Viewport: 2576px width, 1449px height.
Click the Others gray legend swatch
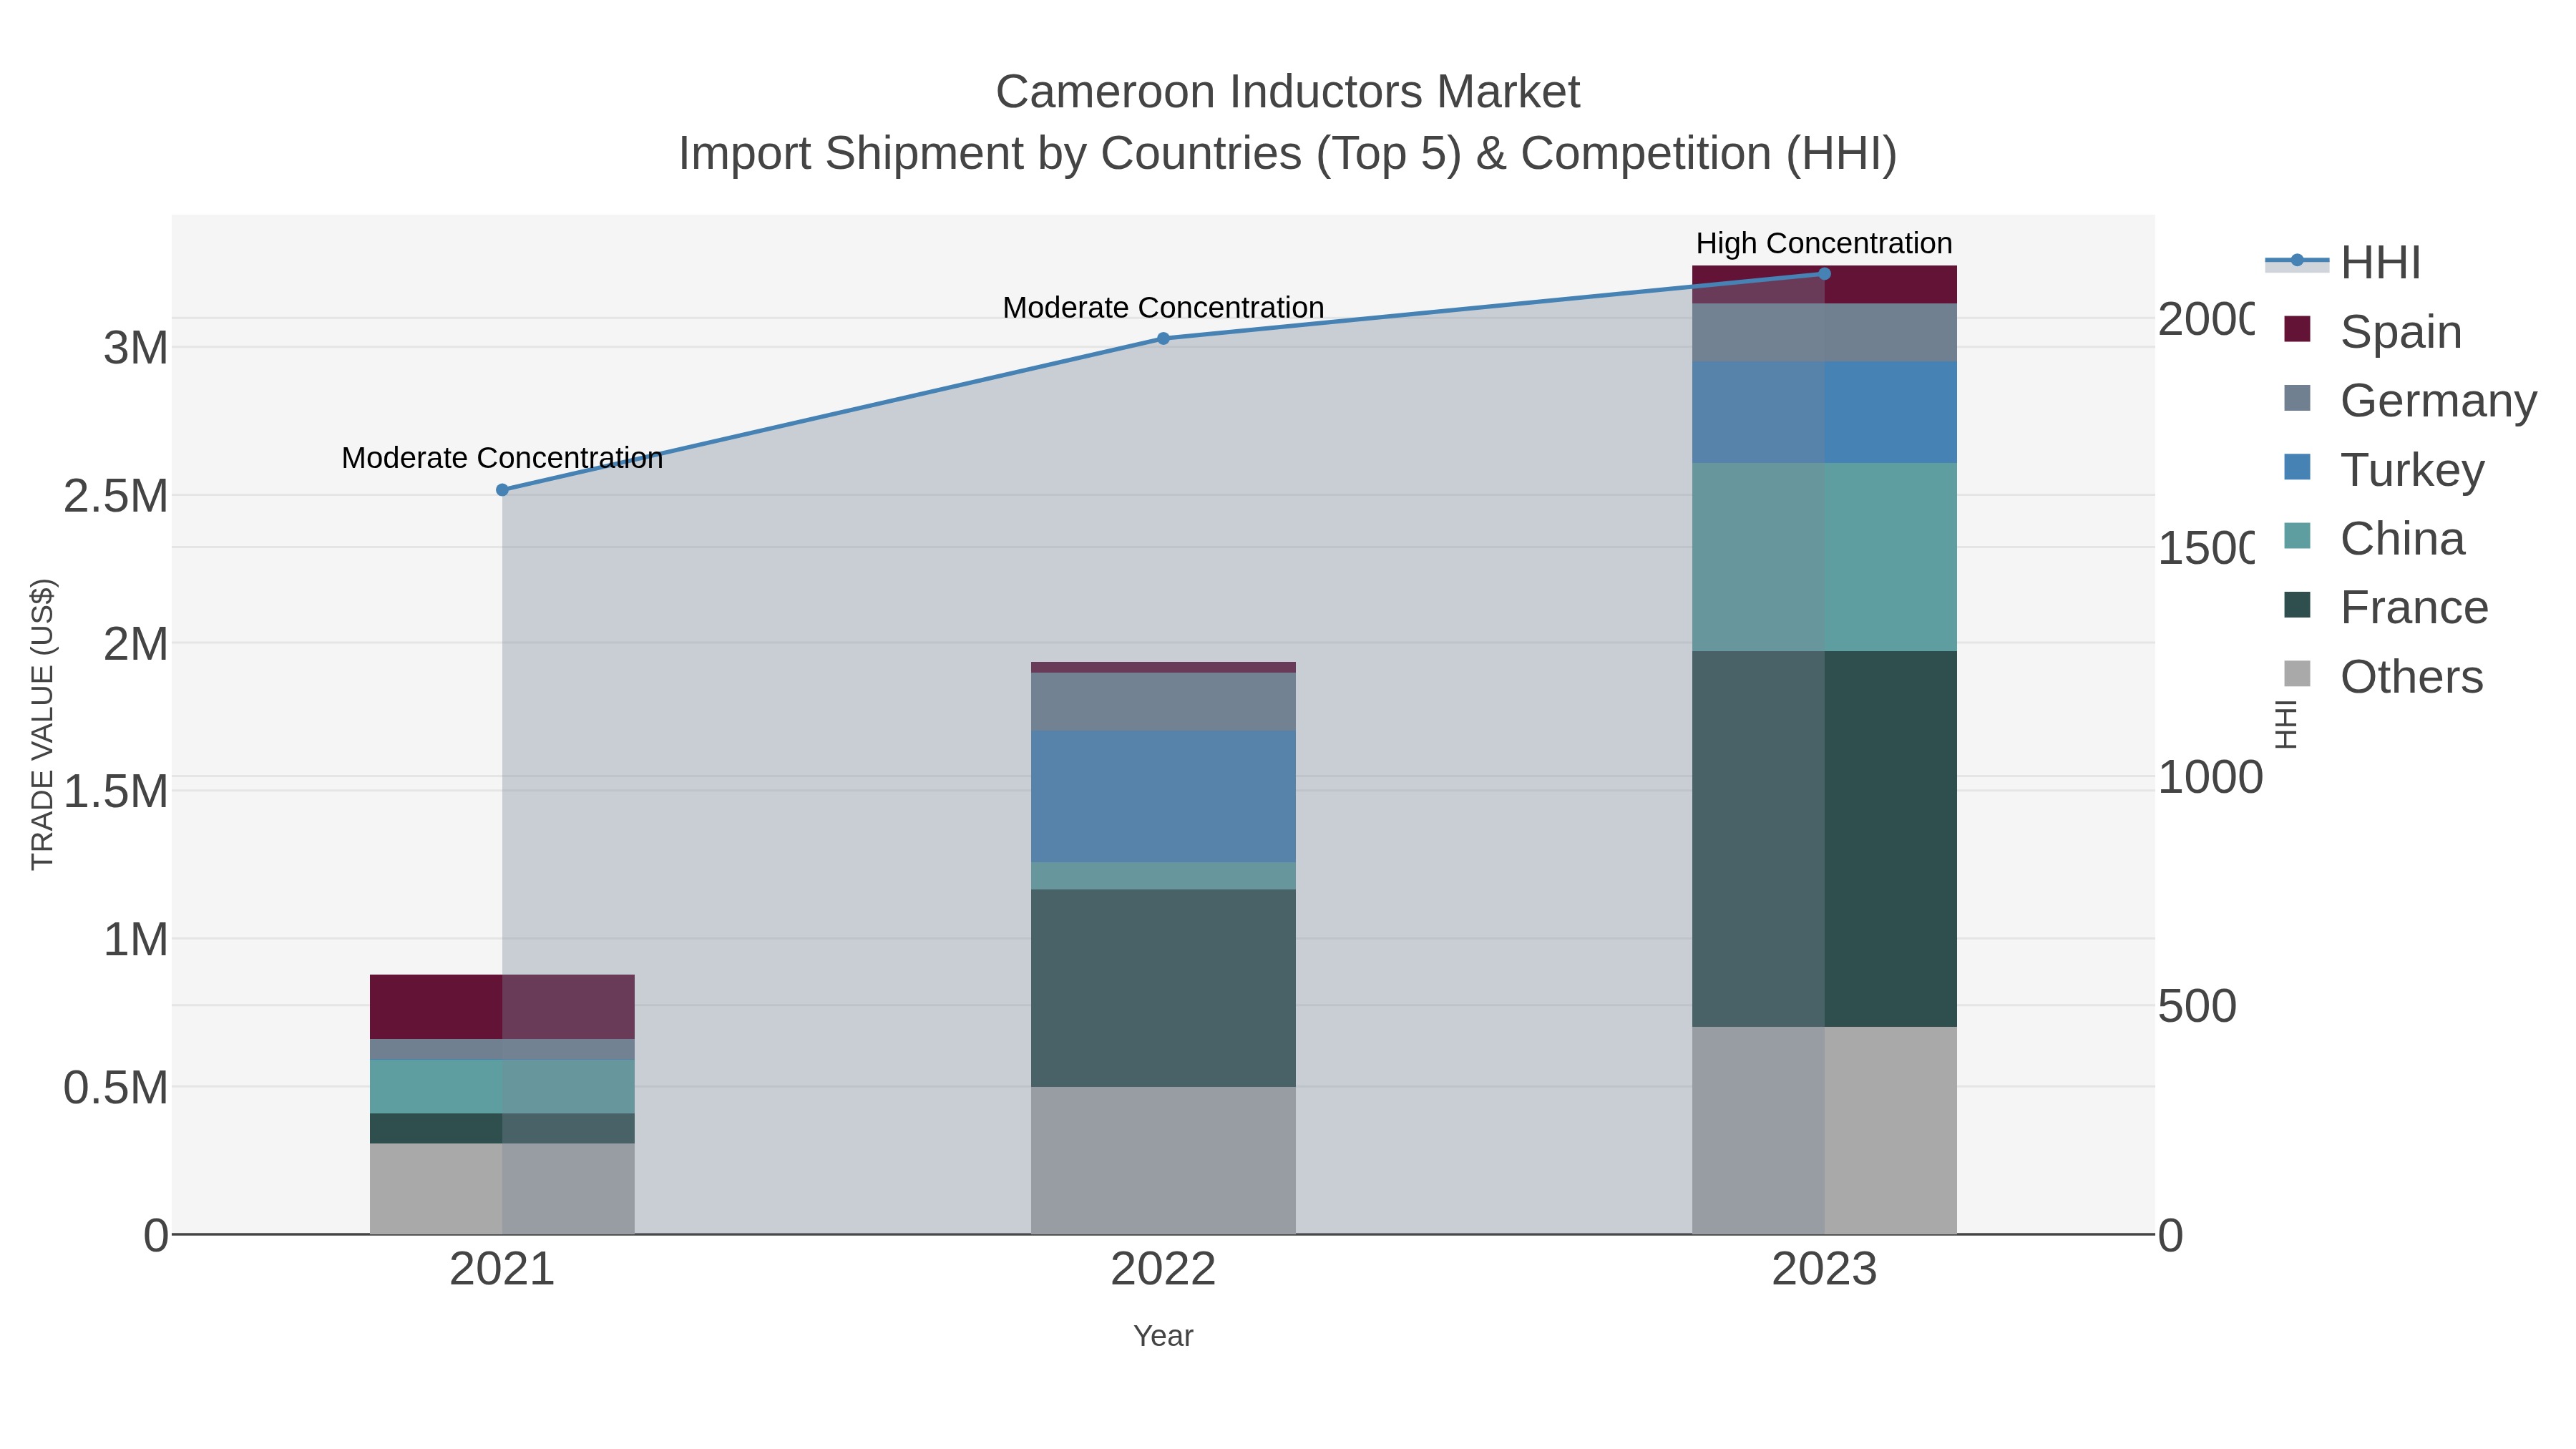[2297, 674]
